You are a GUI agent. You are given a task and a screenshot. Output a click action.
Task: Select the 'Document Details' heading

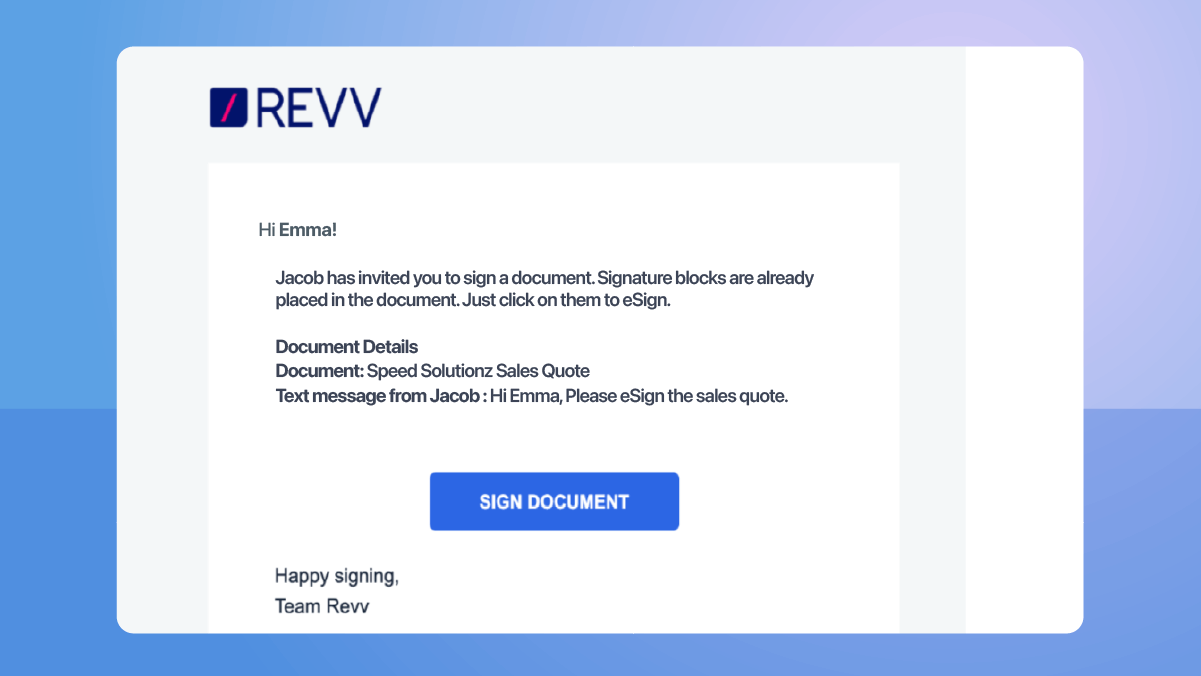[347, 347]
